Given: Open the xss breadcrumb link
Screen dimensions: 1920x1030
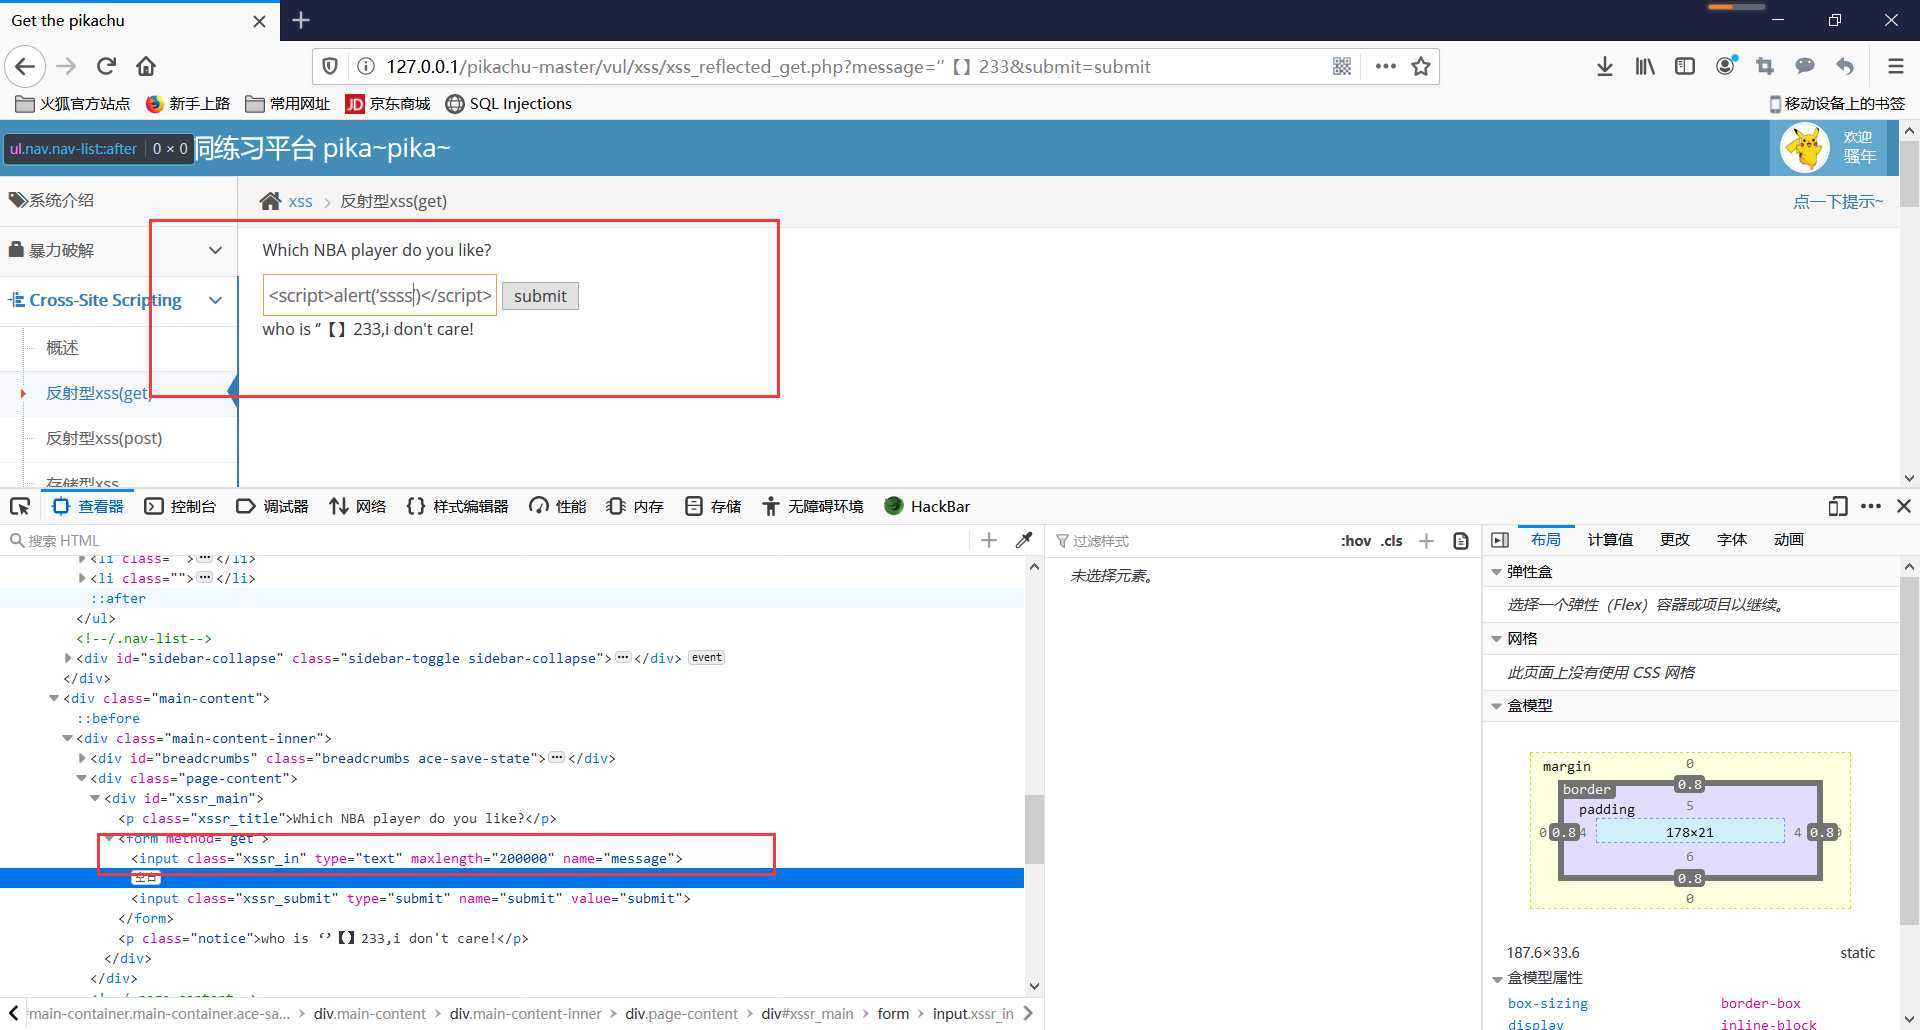Looking at the screenshot, I should tap(300, 202).
